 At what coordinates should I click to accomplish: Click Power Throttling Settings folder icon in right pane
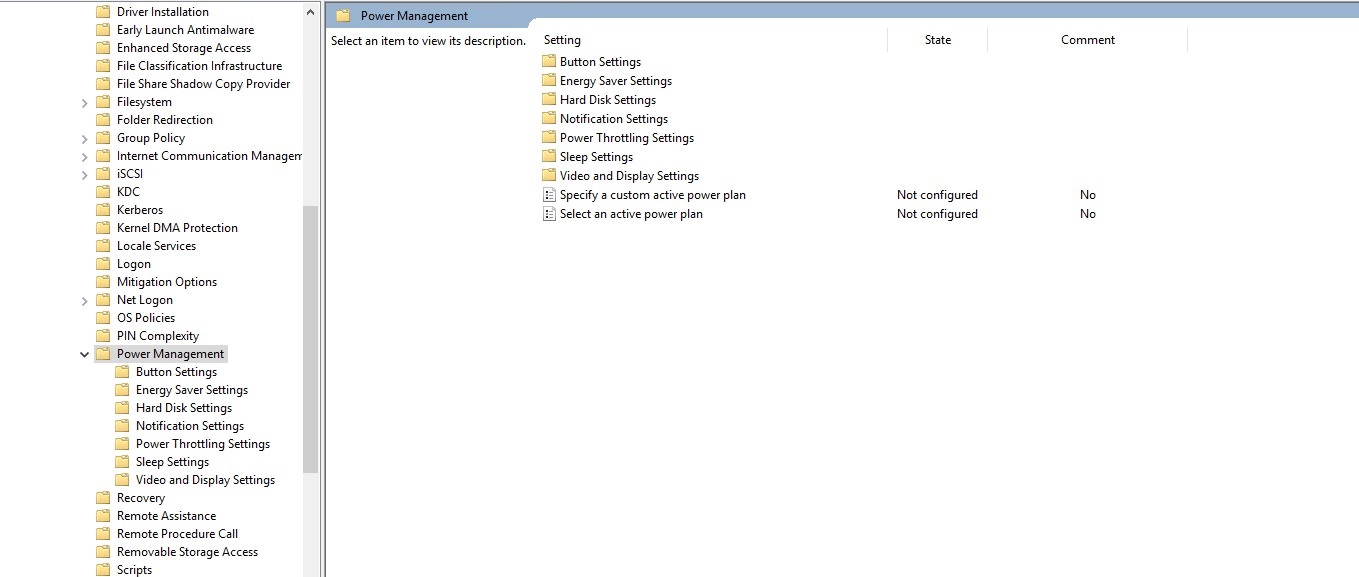[548, 138]
